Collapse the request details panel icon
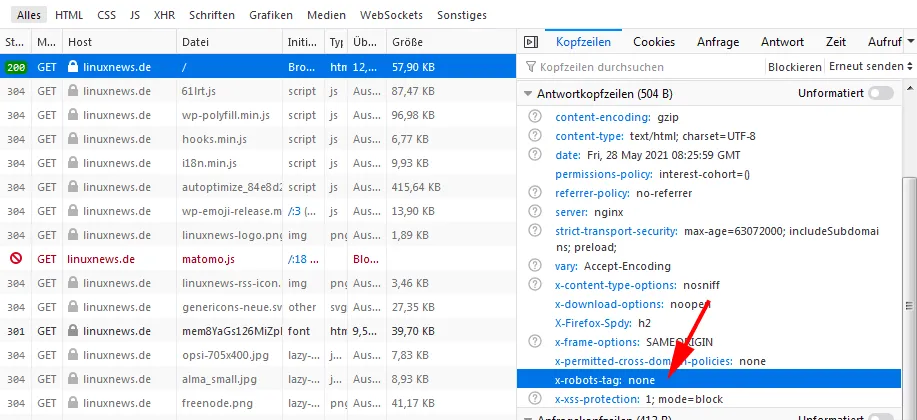The height and width of the screenshot is (420, 917). 530,42
